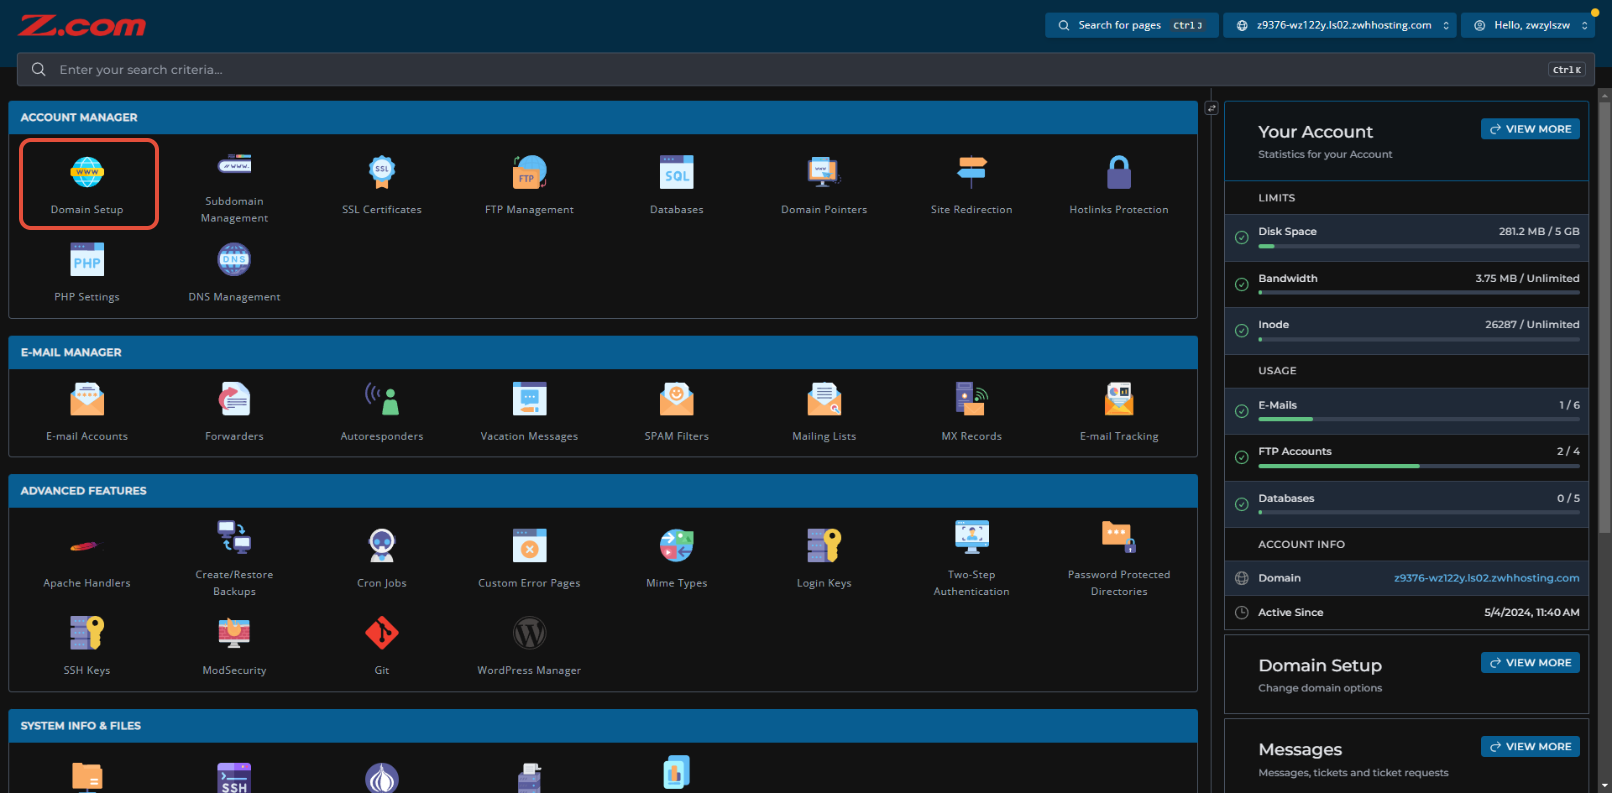Screen dimensions: 1612x793
Task: Click the Active Since date value
Action: (1532, 612)
